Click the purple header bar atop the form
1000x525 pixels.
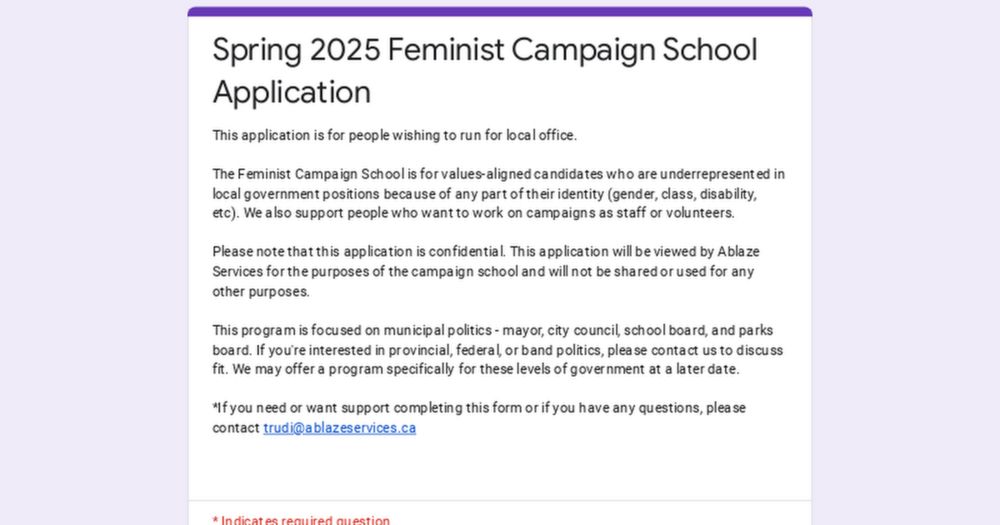tap(499, 11)
